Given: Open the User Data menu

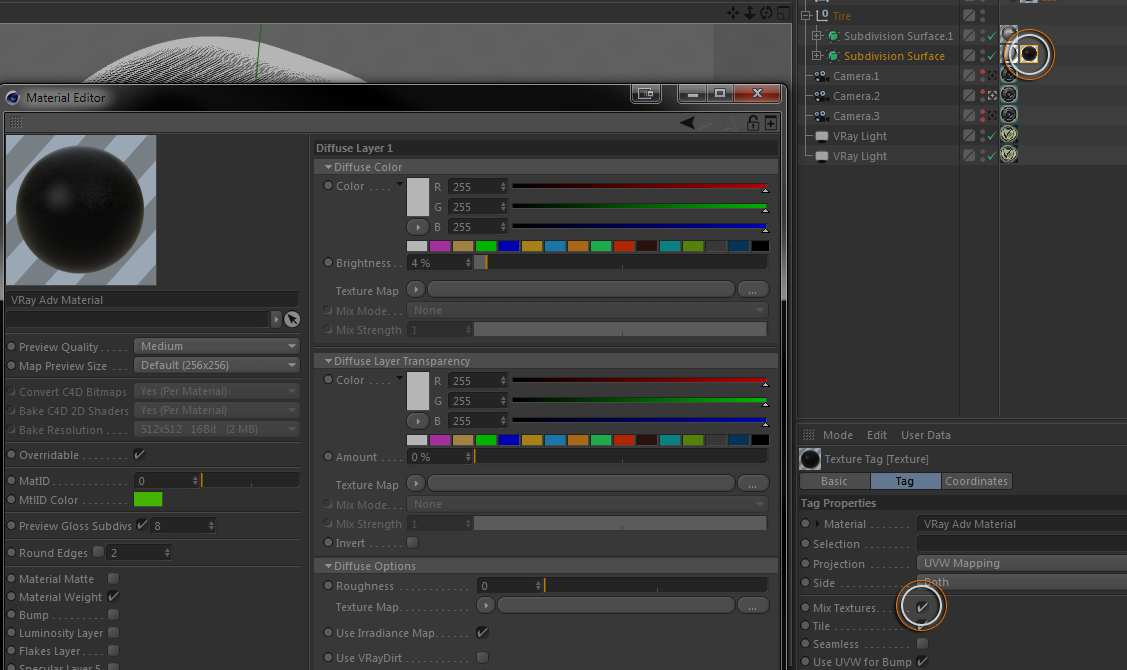Looking at the screenshot, I should pos(926,435).
